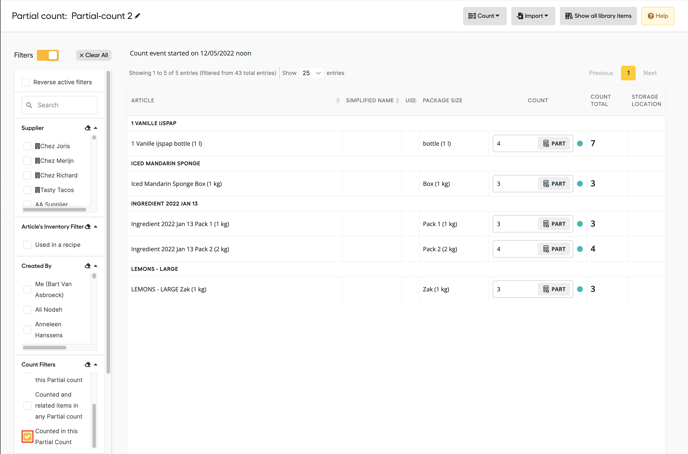Go to Next page
This screenshot has height=454, width=688.
(650, 73)
